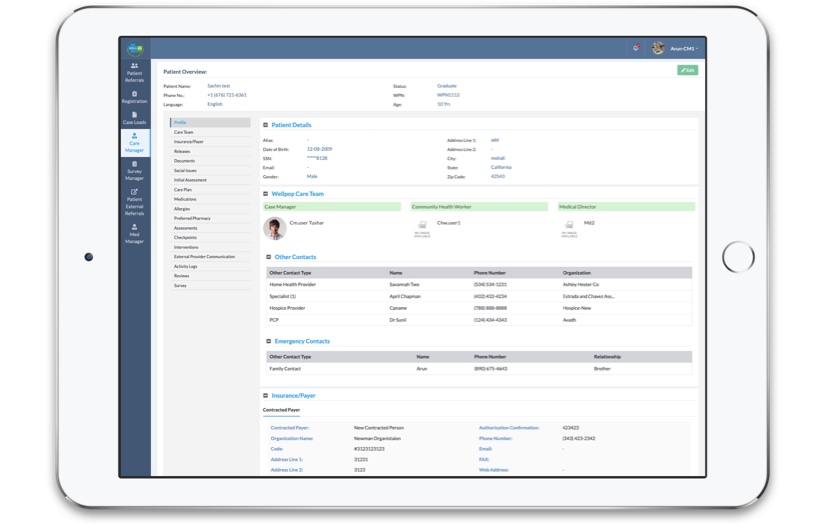
Task: Open the Activity Logs menu item
Action: 210,266
